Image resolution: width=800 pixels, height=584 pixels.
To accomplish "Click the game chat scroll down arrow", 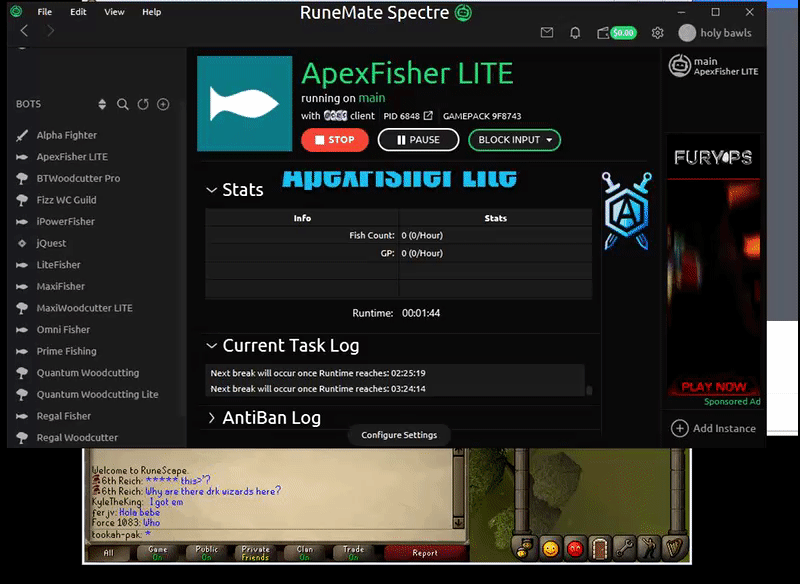I will [458, 523].
